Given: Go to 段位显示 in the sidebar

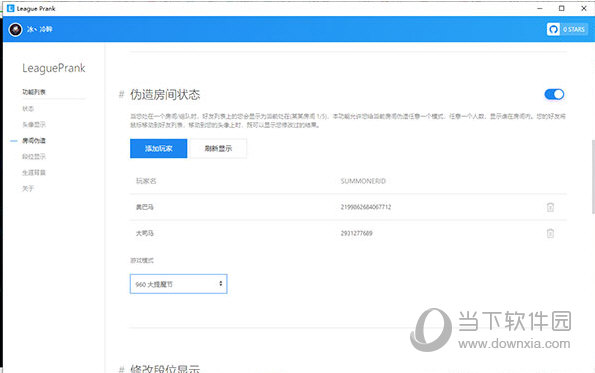Looking at the screenshot, I should click(x=34, y=156).
